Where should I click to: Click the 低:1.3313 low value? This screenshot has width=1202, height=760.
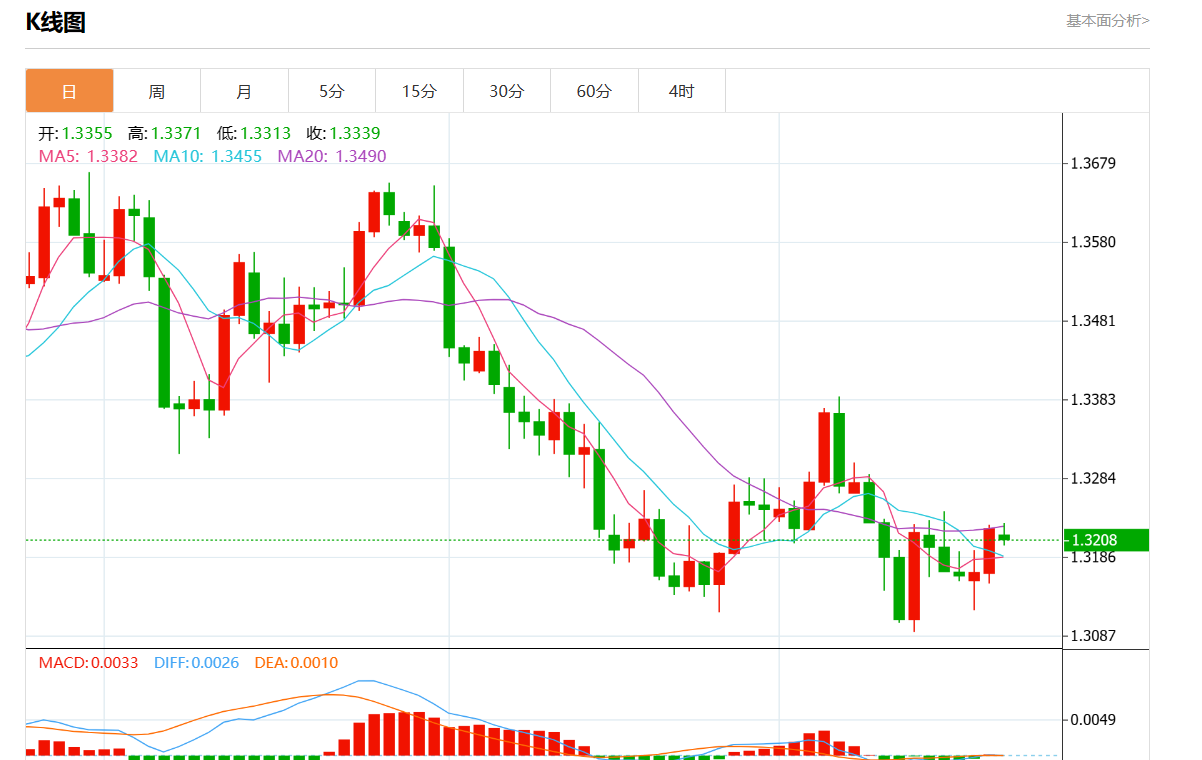point(253,133)
